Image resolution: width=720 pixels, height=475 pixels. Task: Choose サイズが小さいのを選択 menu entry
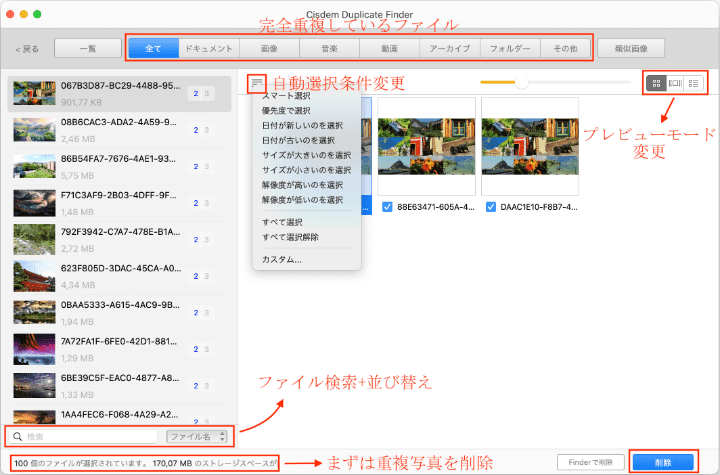point(307,170)
